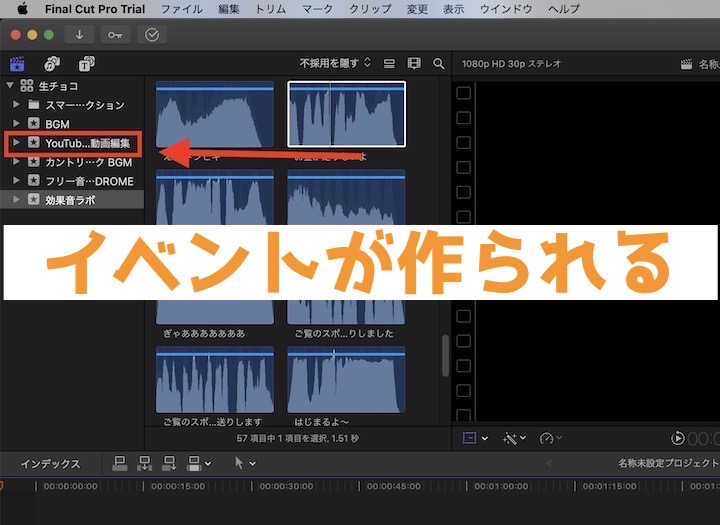Click the スマー…クション folder row
The image size is (720, 525).
pyautogui.click(x=72, y=105)
